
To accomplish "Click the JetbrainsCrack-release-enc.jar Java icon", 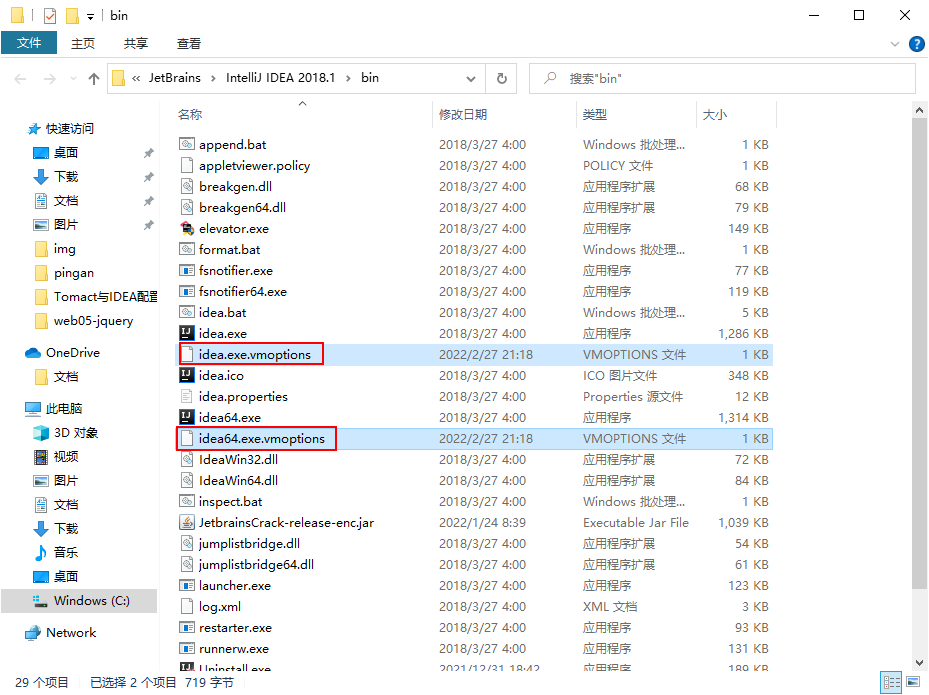I will pyautogui.click(x=187, y=523).
